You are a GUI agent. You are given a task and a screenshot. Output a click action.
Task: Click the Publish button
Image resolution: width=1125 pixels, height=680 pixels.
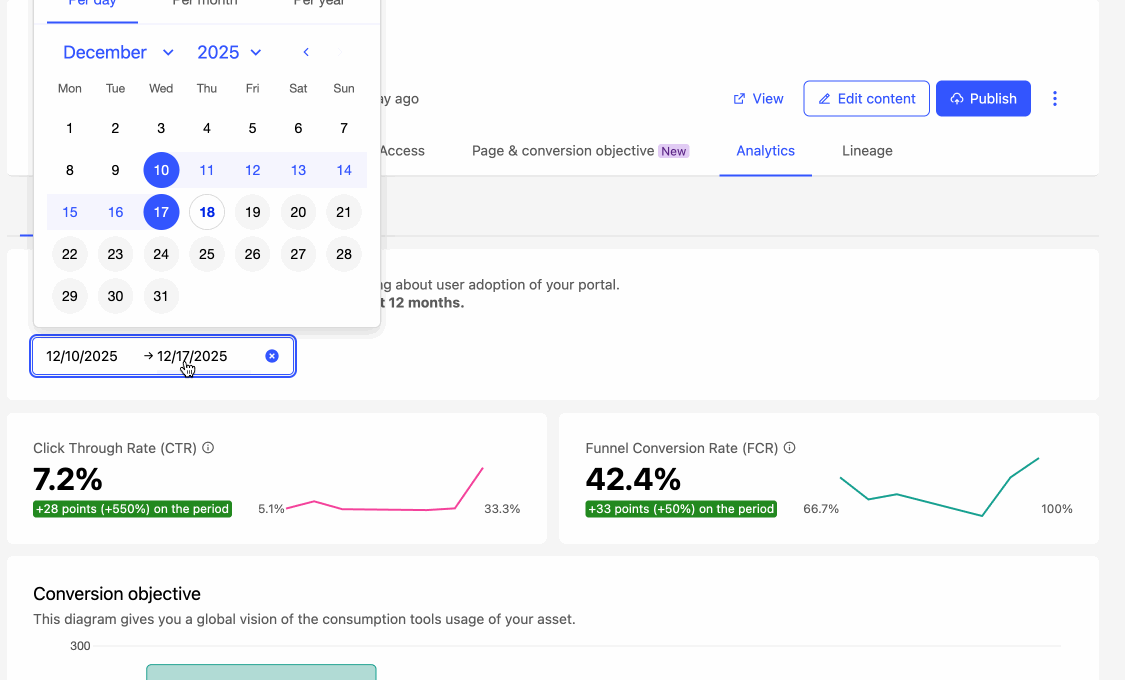(x=982, y=99)
